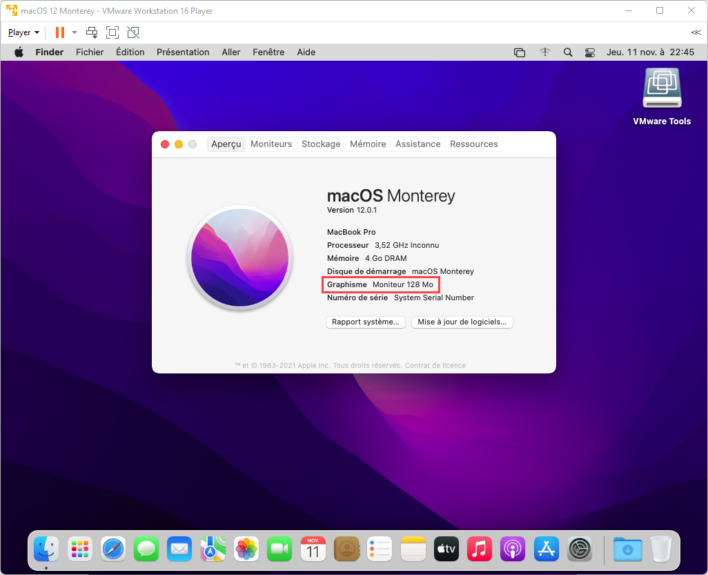The image size is (708, 575).
Task: Open the Apple menu
Action: (x=18, y=52)
